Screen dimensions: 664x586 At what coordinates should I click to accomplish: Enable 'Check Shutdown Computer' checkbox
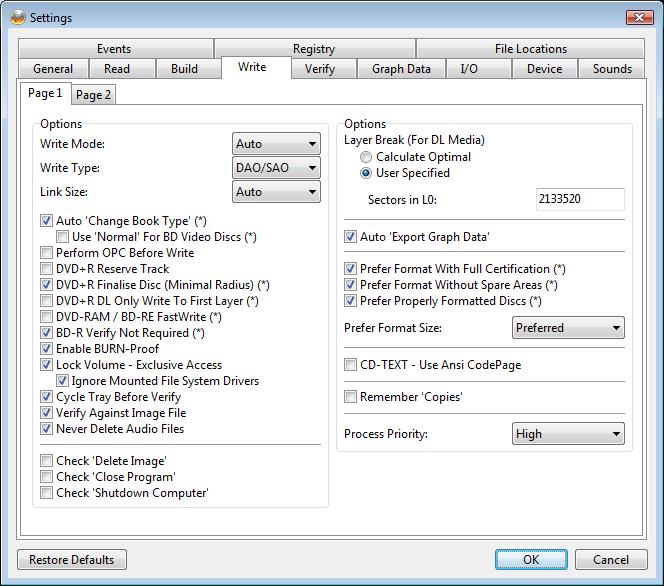47,493
